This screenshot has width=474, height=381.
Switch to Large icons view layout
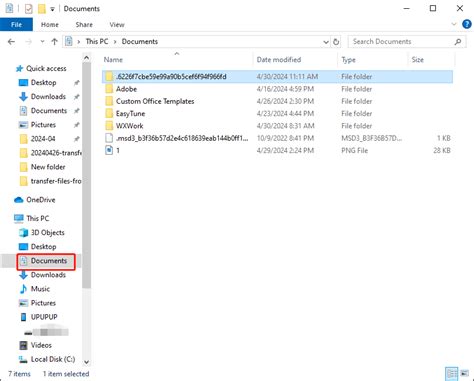[x=465, y=374]
